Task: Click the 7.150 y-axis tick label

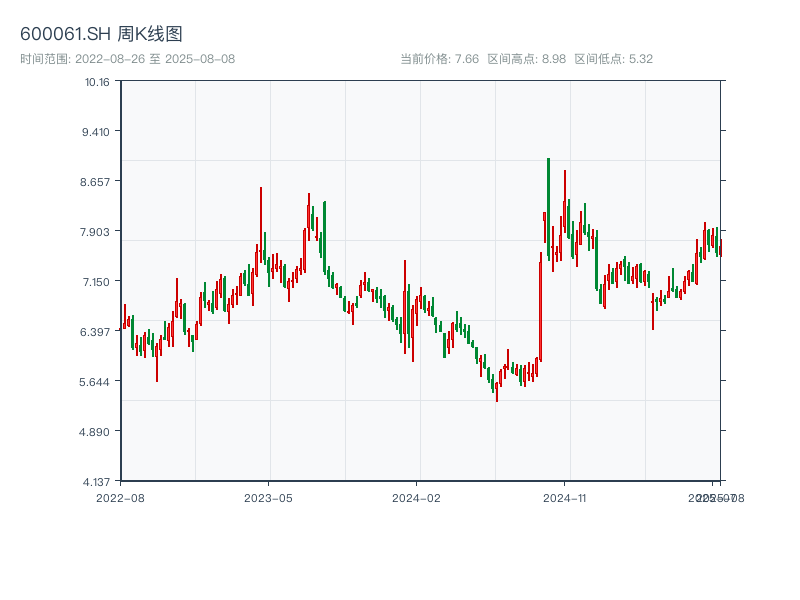Action: coord(96,282)
